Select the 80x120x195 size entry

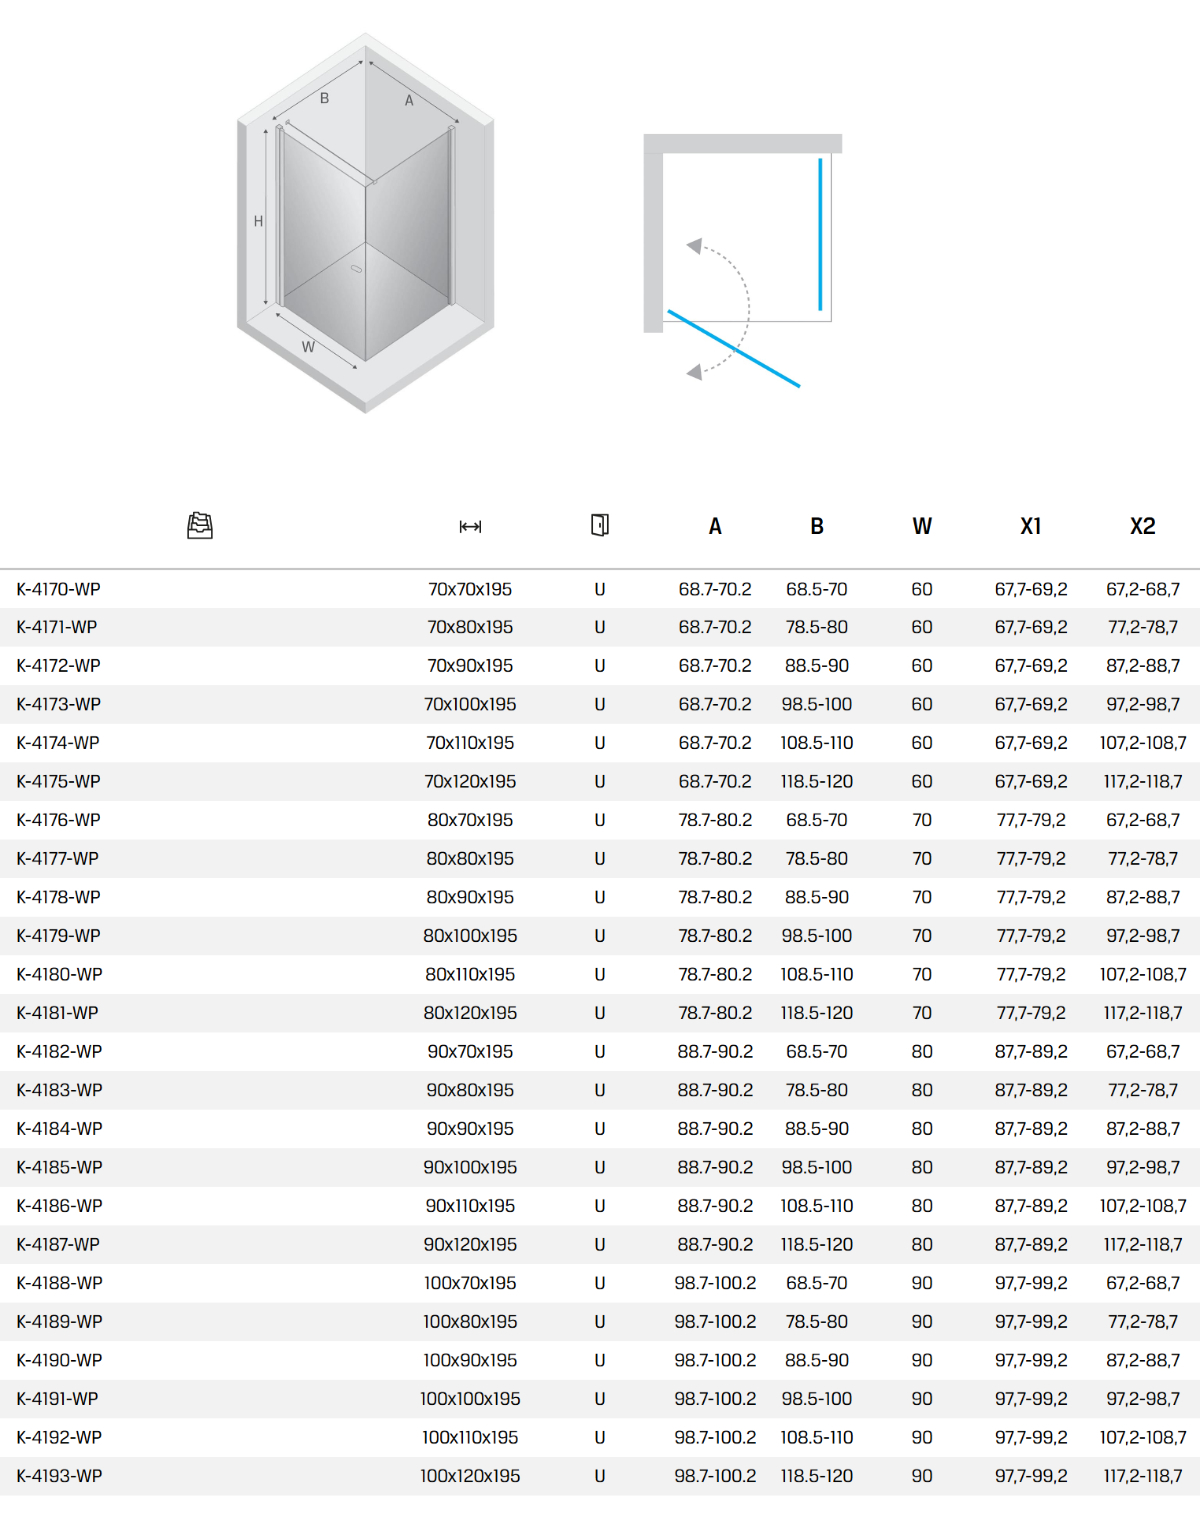coord(470,1013)
